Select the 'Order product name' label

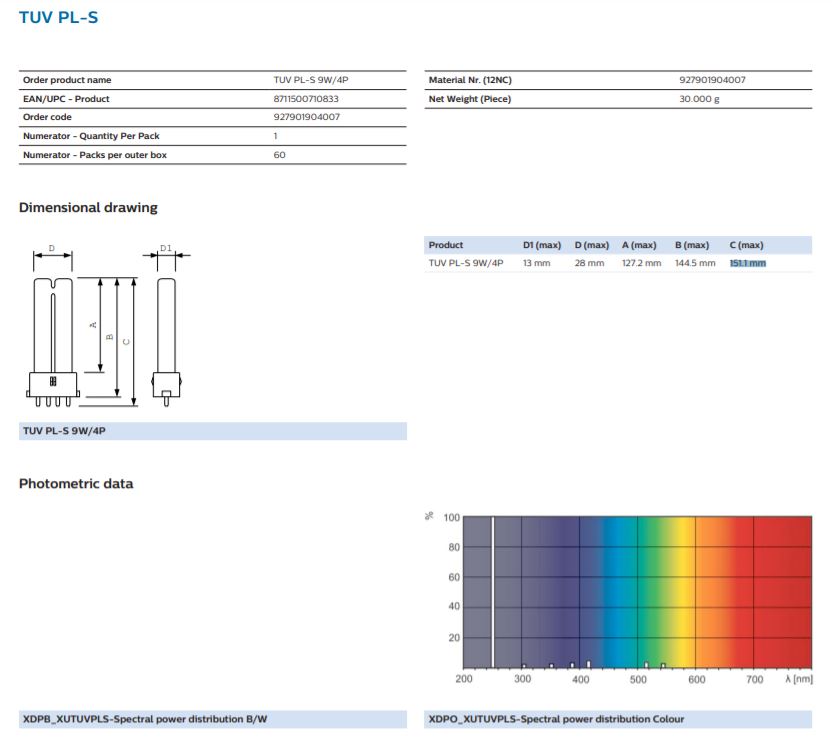pyautogui.click(x=67, y=80)
